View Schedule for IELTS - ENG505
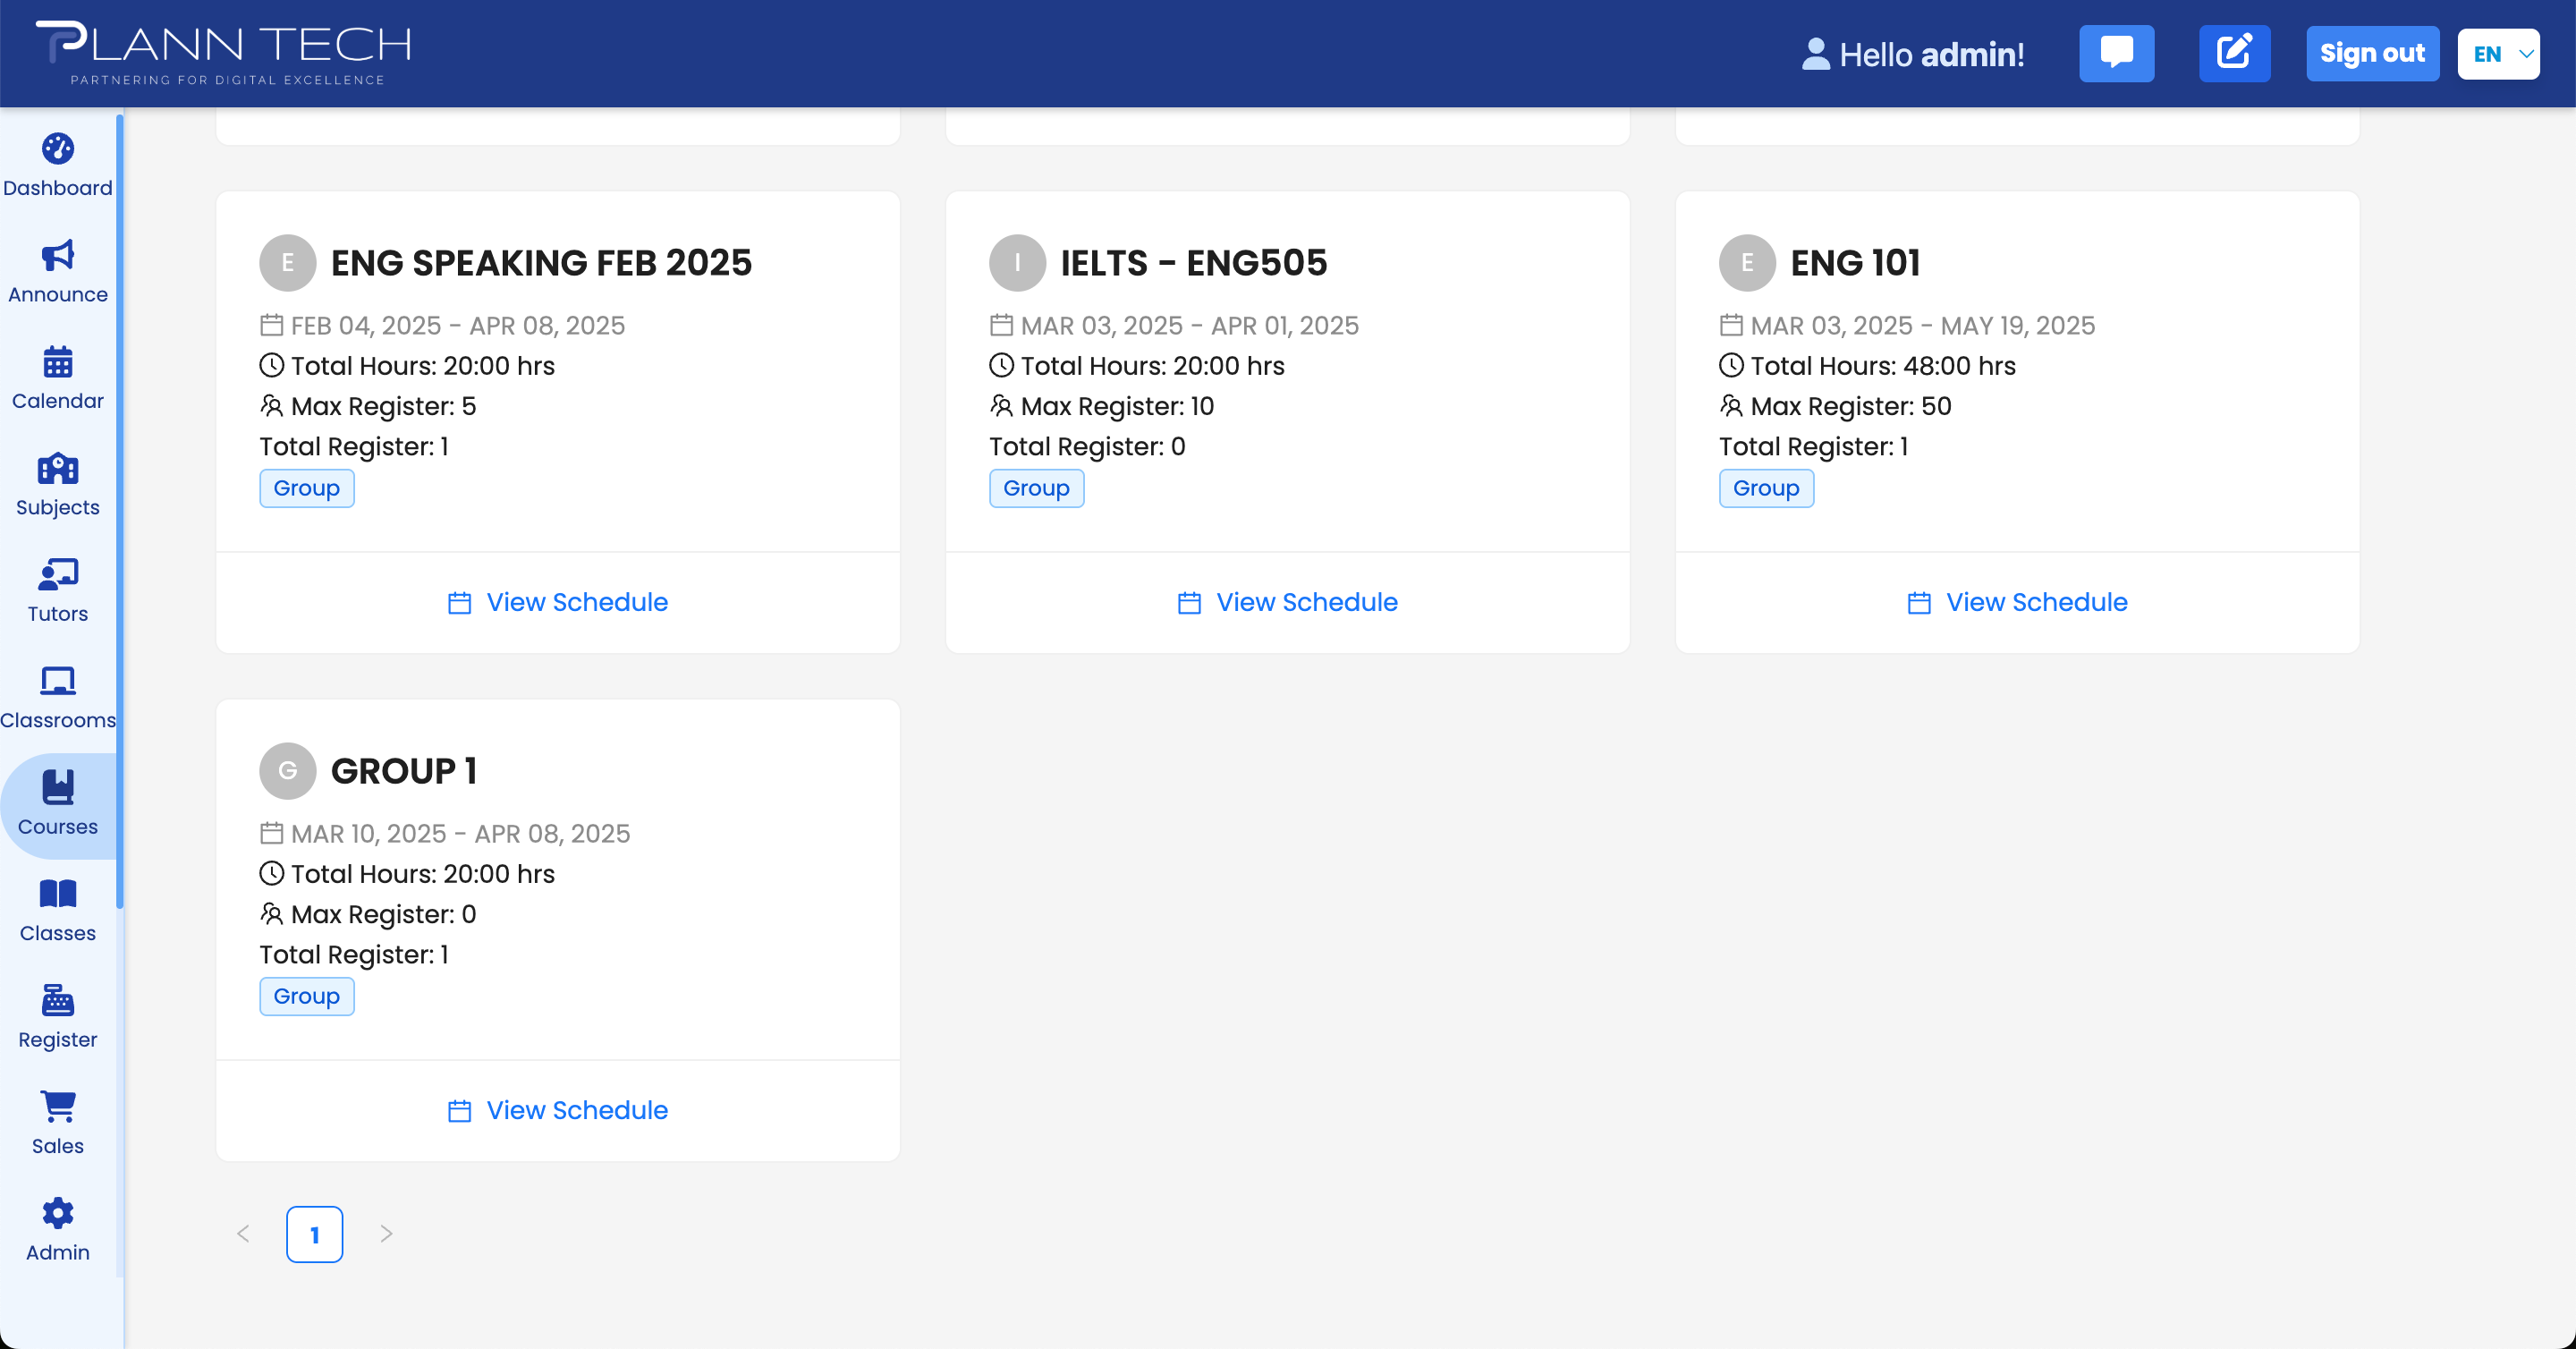The image size is (2576, 1349). pos(1287,602)
